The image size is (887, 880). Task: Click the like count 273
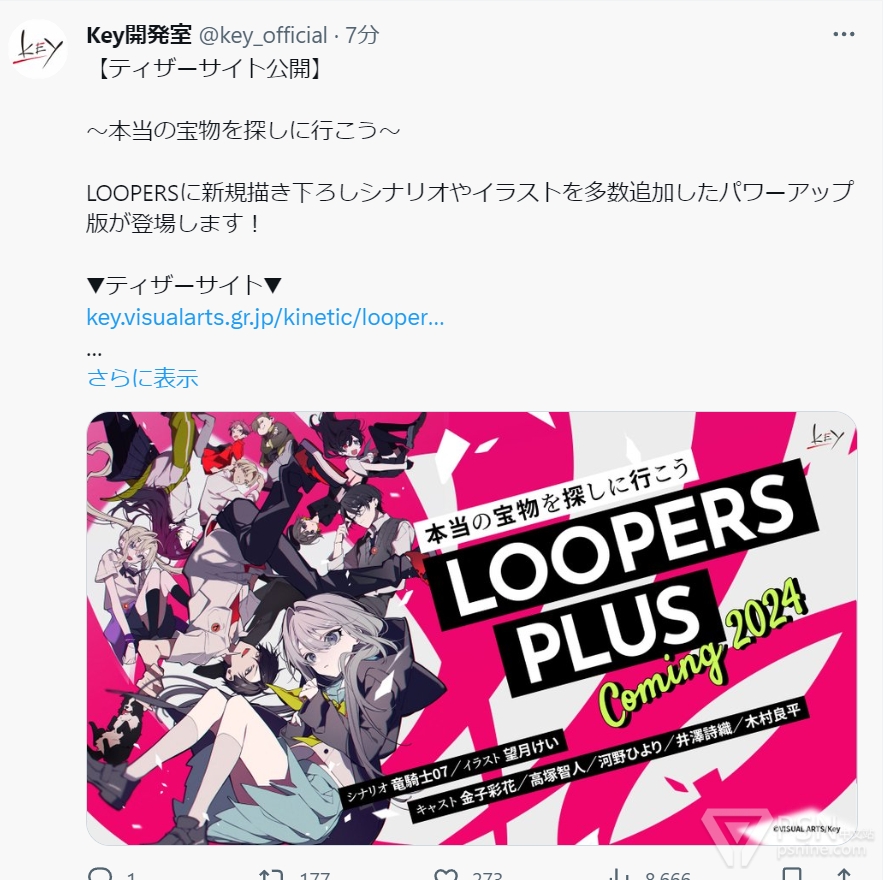coord(487,875)
